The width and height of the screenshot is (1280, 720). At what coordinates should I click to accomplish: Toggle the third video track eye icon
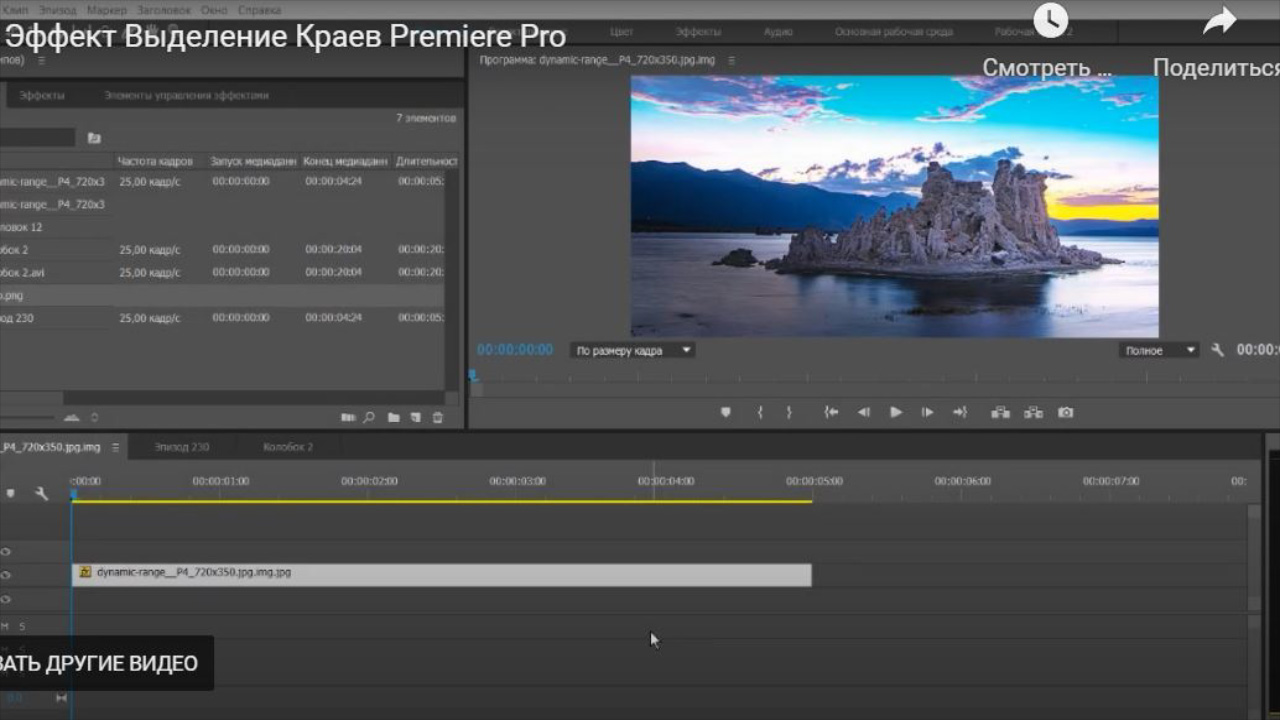click(5, 599)
